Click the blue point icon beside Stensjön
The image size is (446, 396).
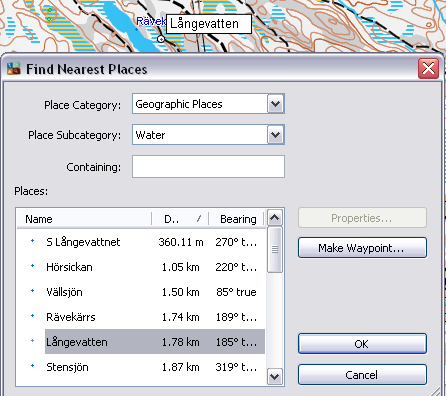coord(33,366)
